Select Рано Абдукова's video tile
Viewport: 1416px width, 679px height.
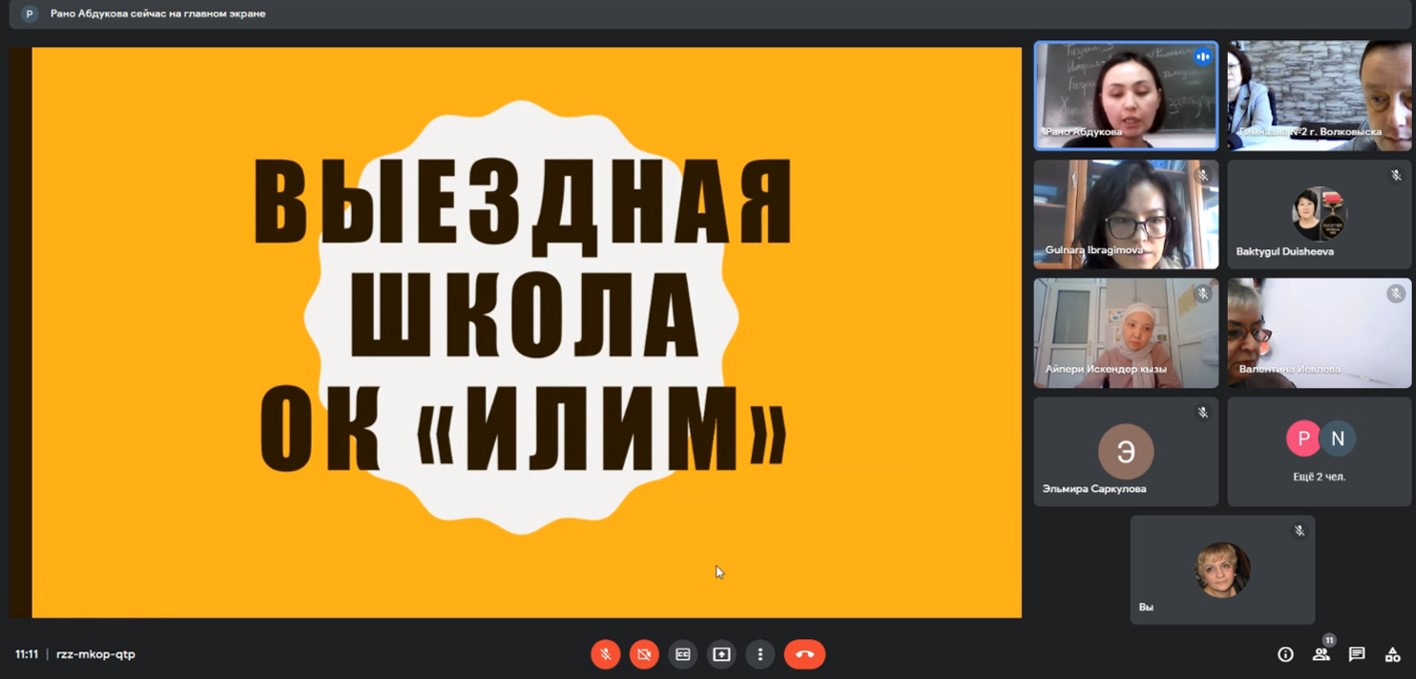point(1125,96)
